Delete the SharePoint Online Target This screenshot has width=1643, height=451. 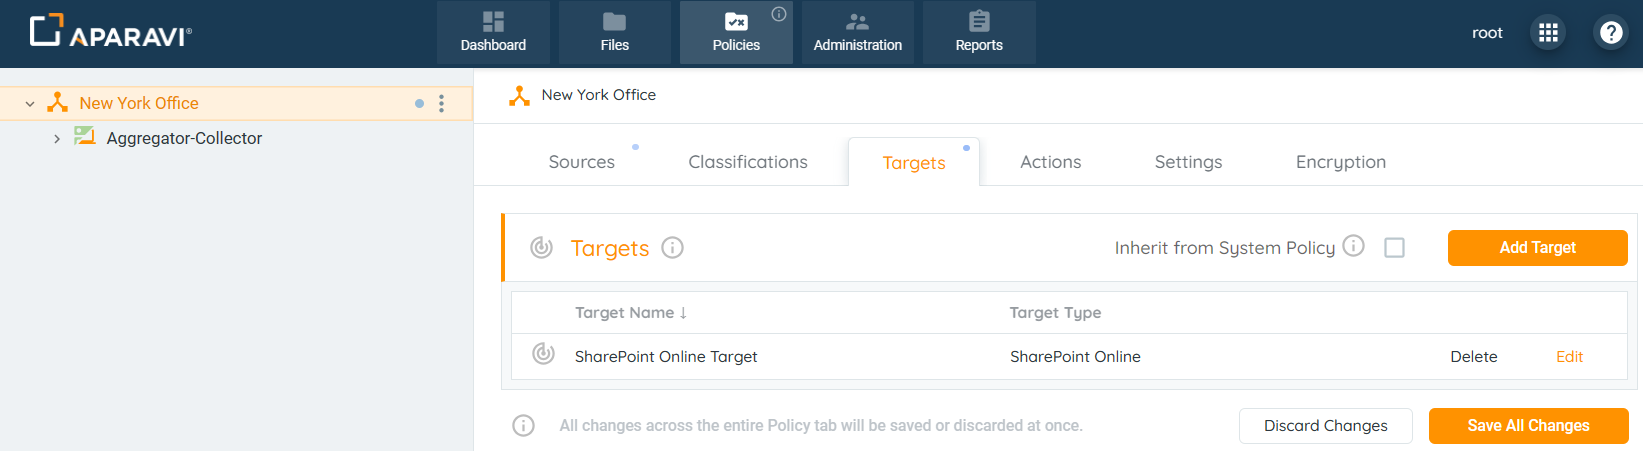1473,357
